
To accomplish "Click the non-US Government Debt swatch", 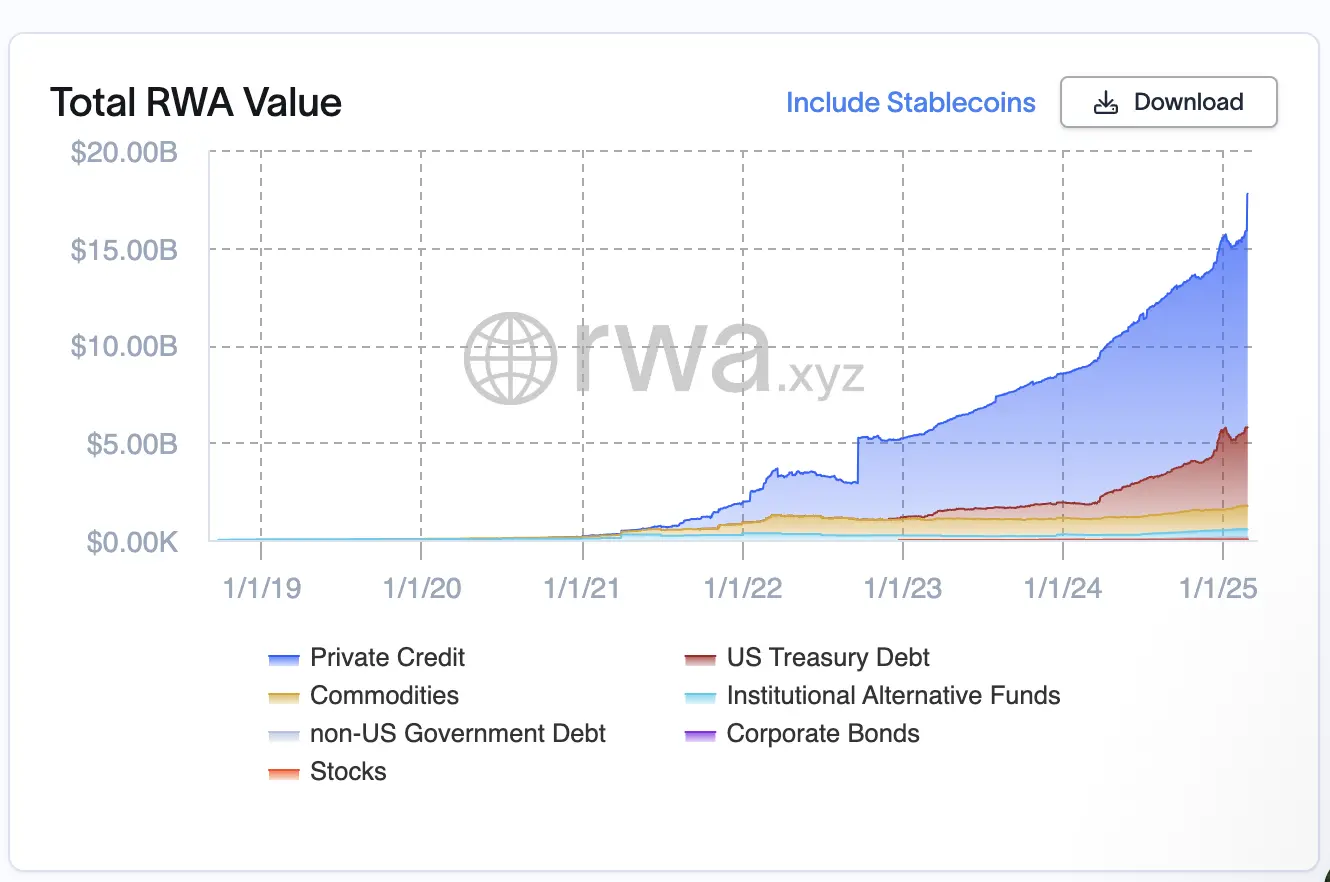I will click(284, 735).
